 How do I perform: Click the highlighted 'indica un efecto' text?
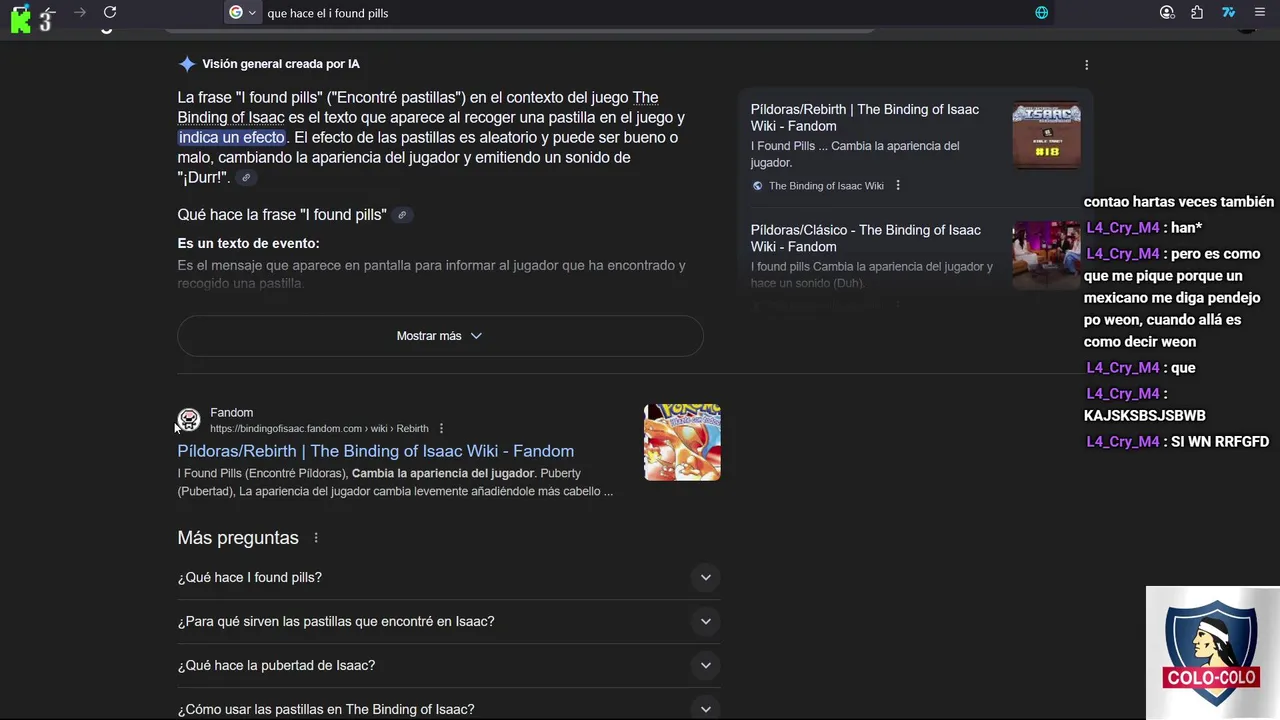click(x=231, y=137)
